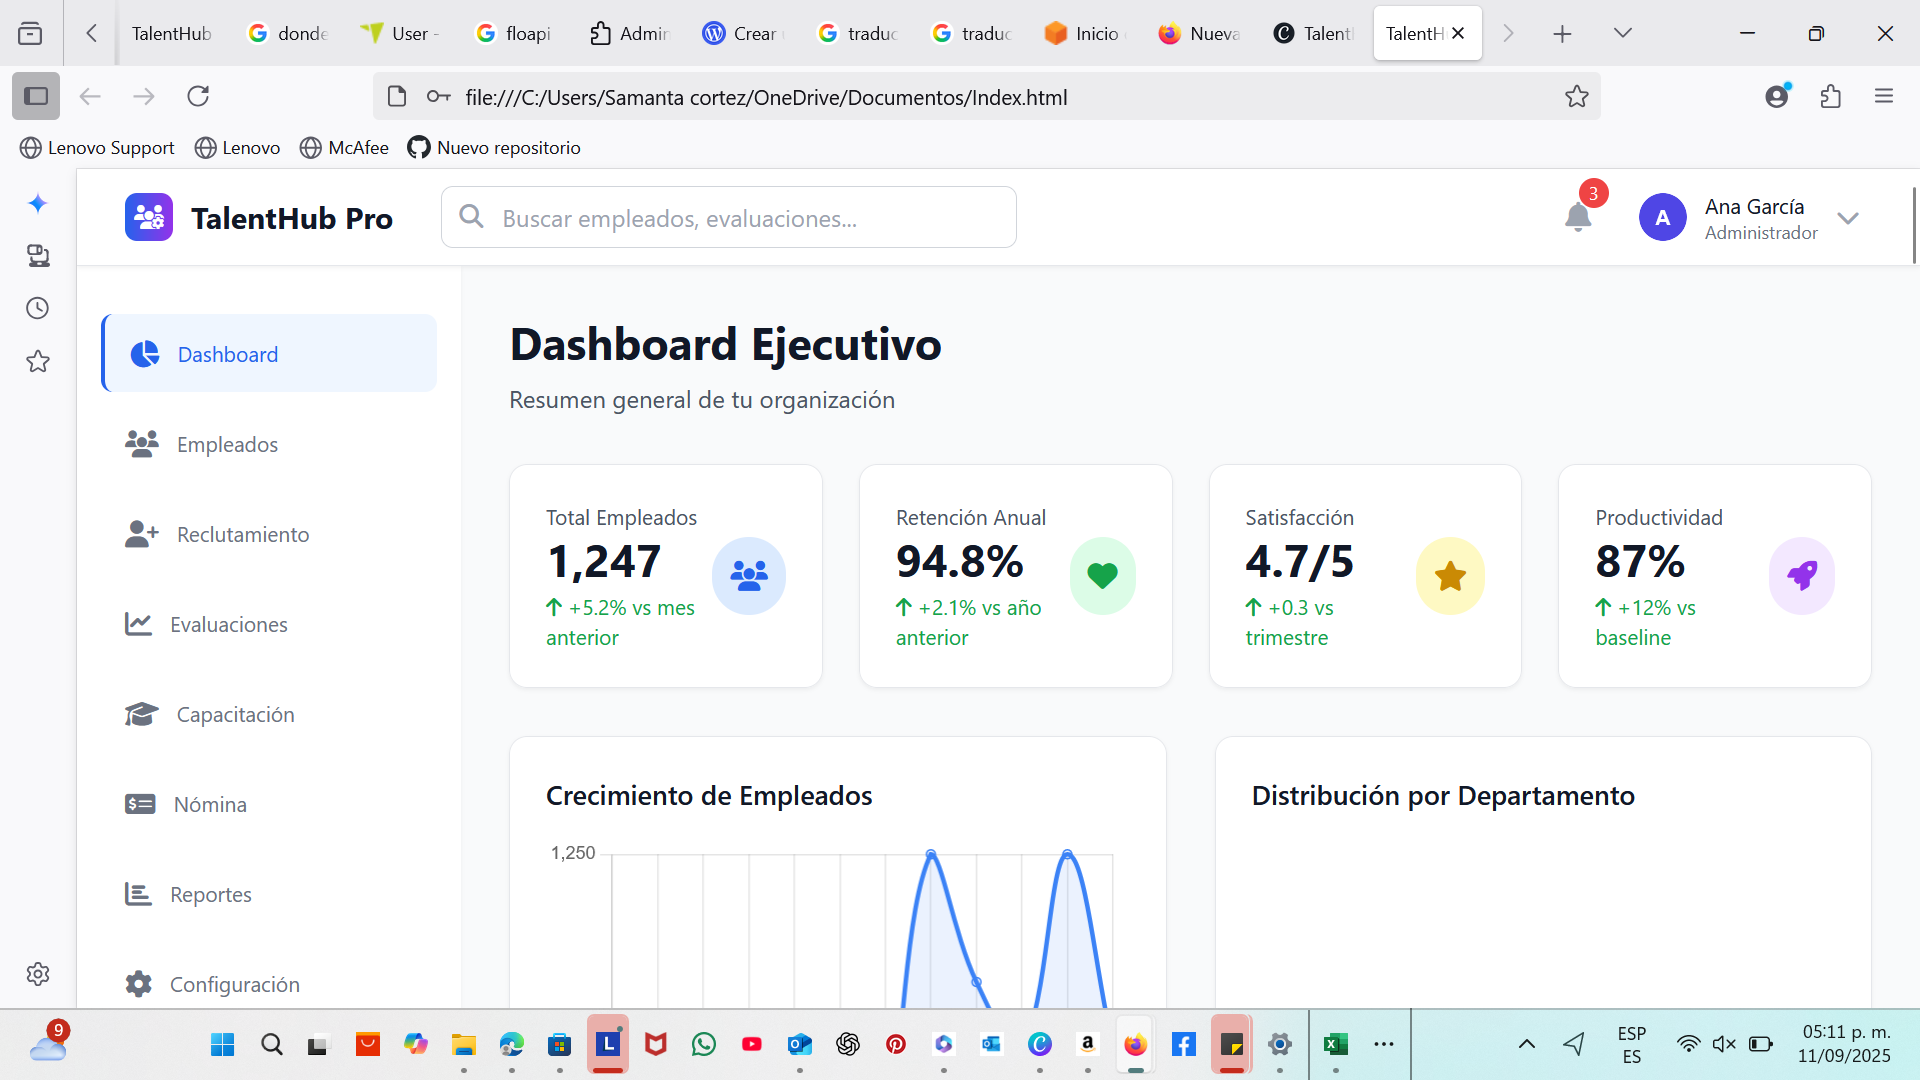Reload the page with refresh button

pyautogui.click(x=198, y=96)
